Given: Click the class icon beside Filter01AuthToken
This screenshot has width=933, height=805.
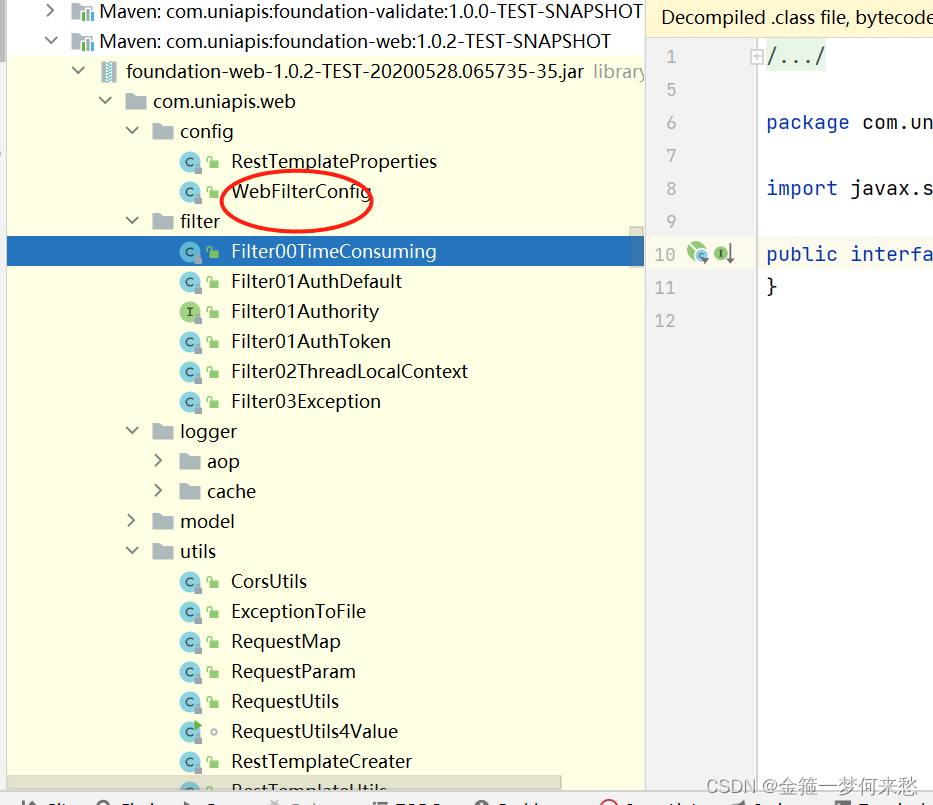Looking at the screenshot, I should pyautogui.click(x=190, y=342).
